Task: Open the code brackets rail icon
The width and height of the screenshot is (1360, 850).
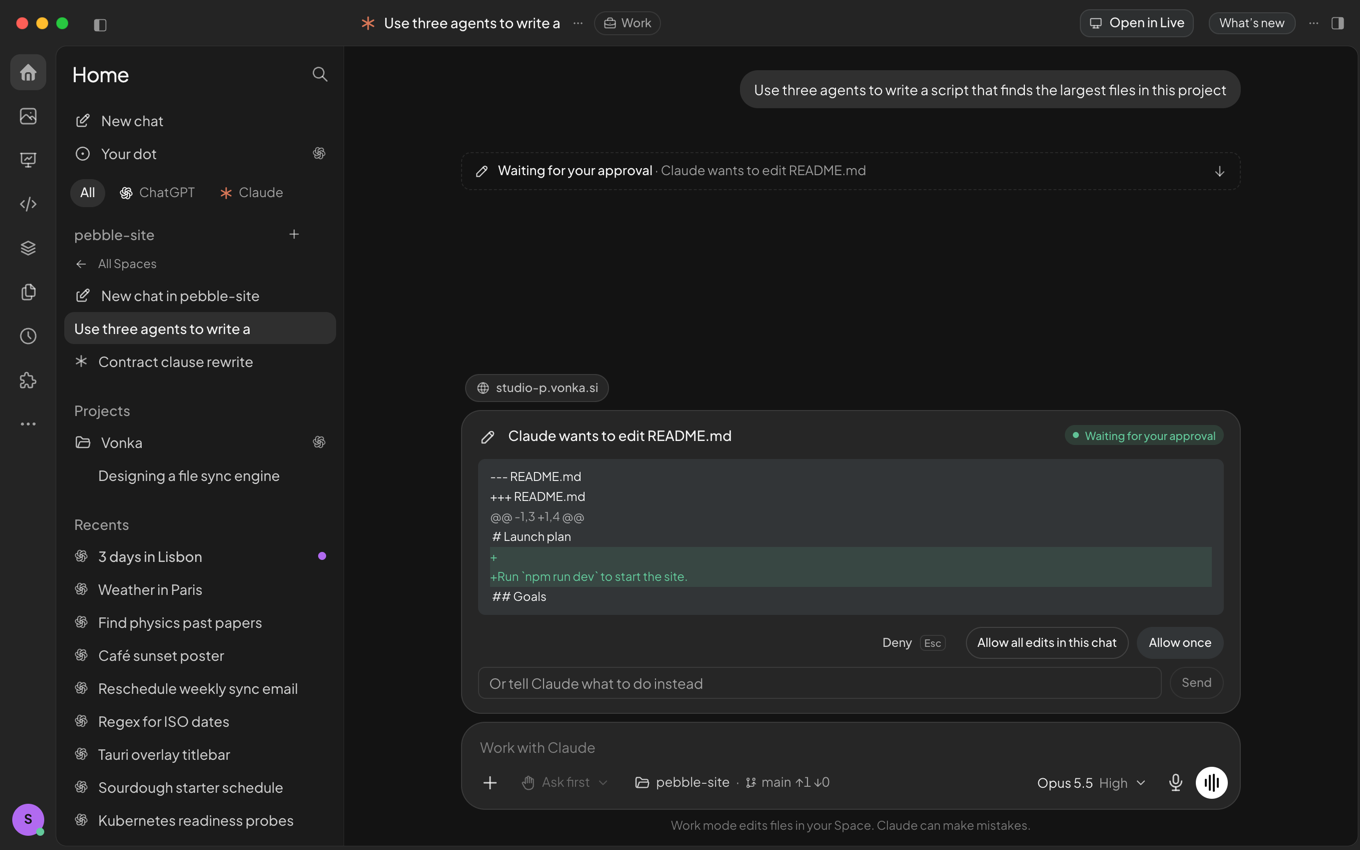Action: pyautogui.click(x=28, y=204)
